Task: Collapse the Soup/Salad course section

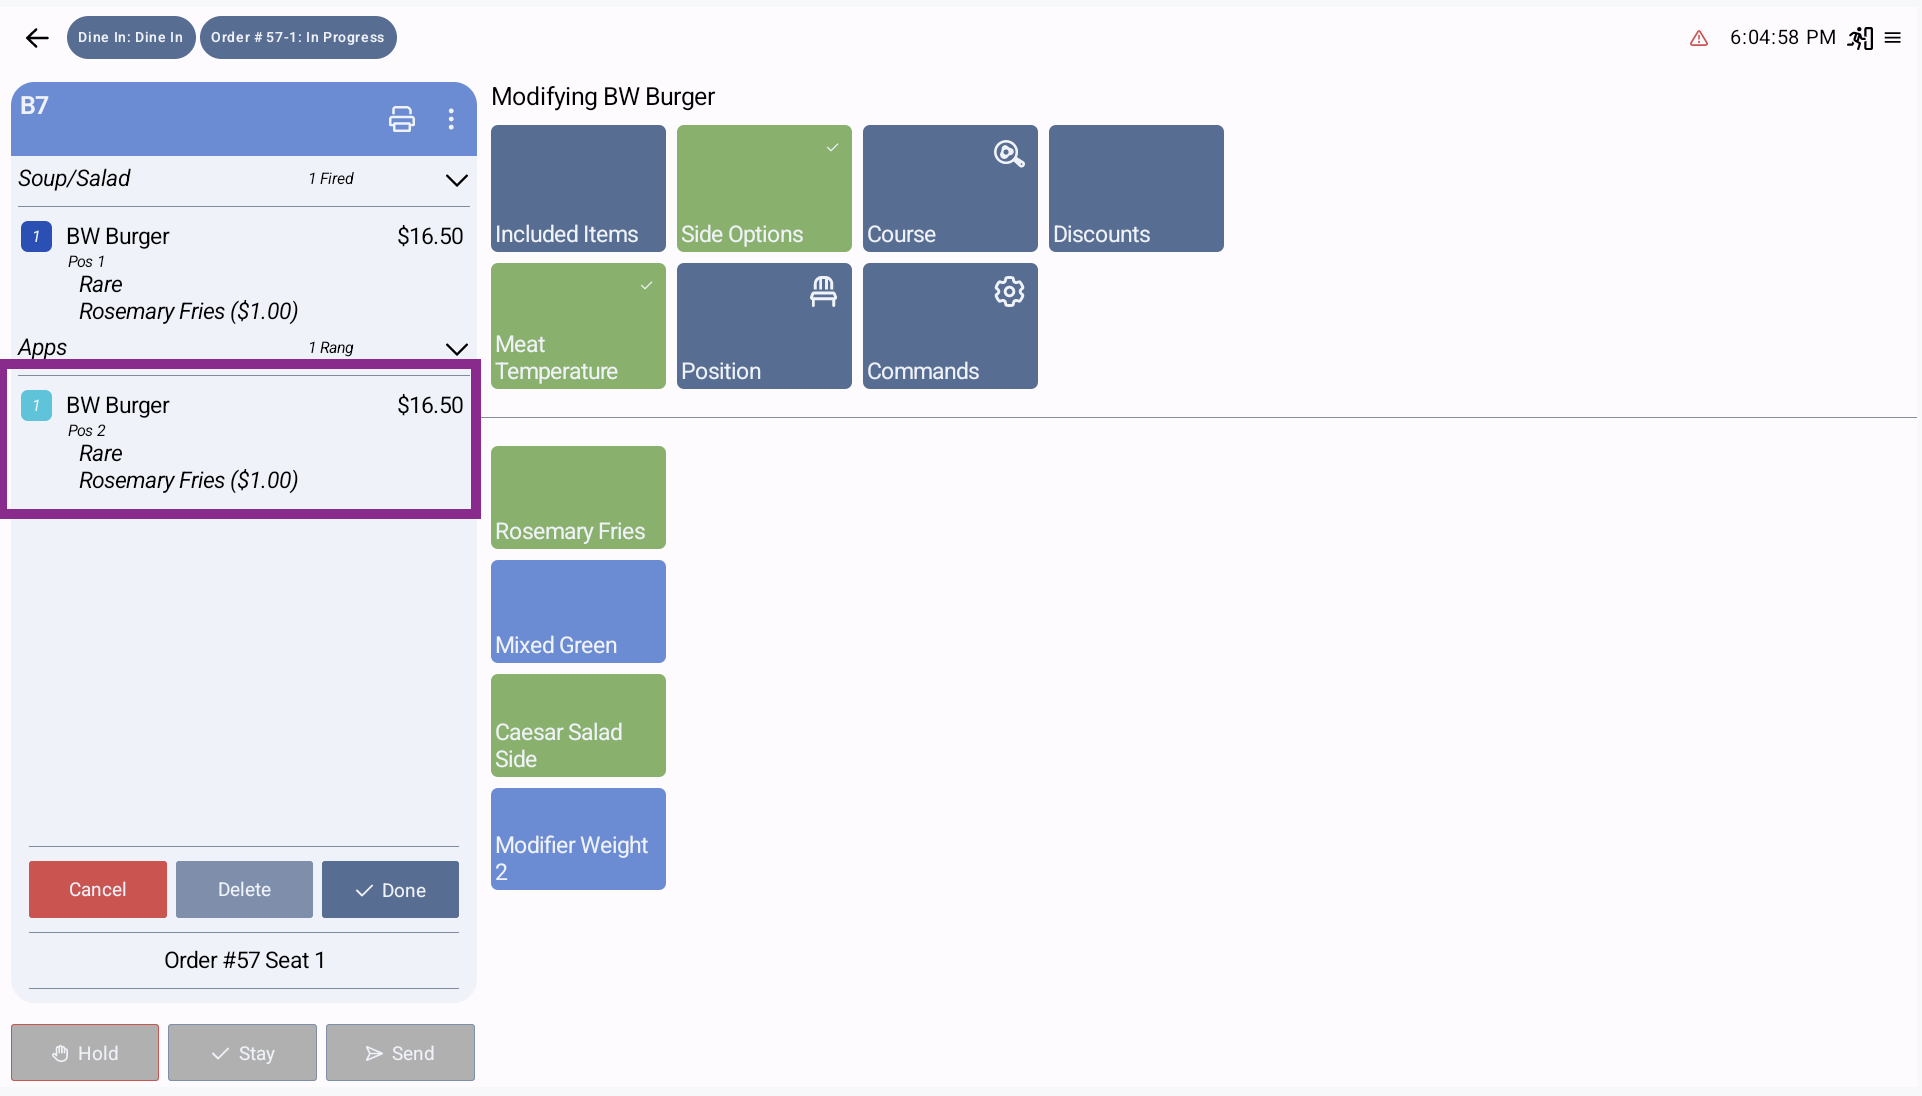Action: coord(456,180)
